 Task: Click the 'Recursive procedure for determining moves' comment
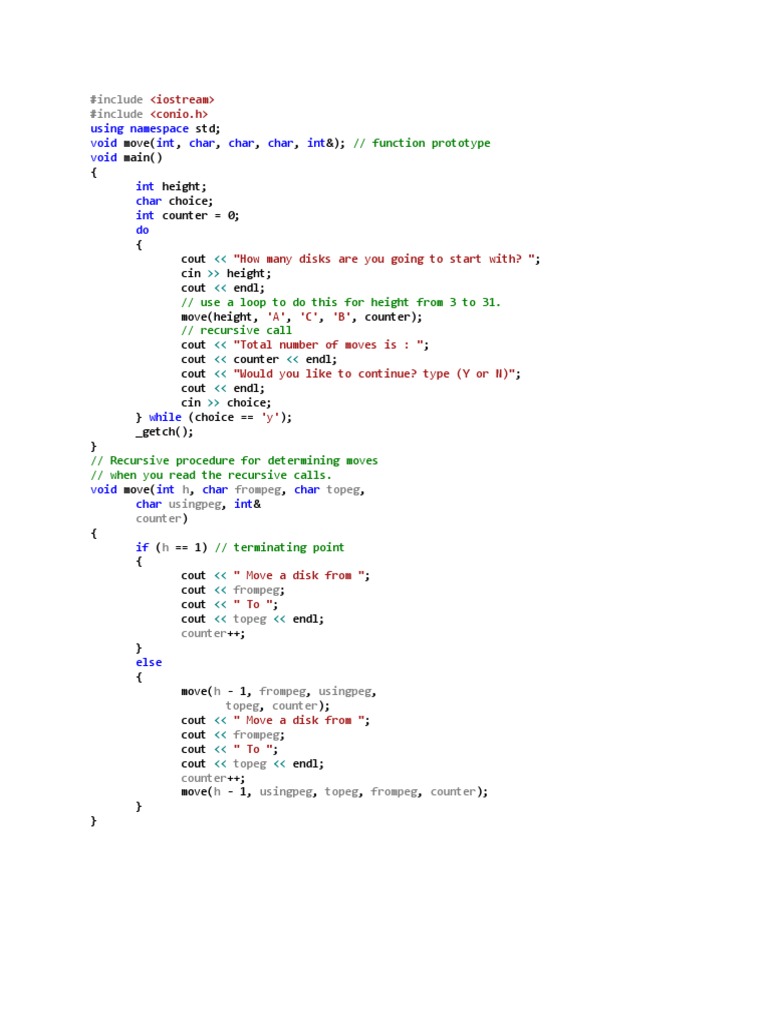(x=234, y=460)
